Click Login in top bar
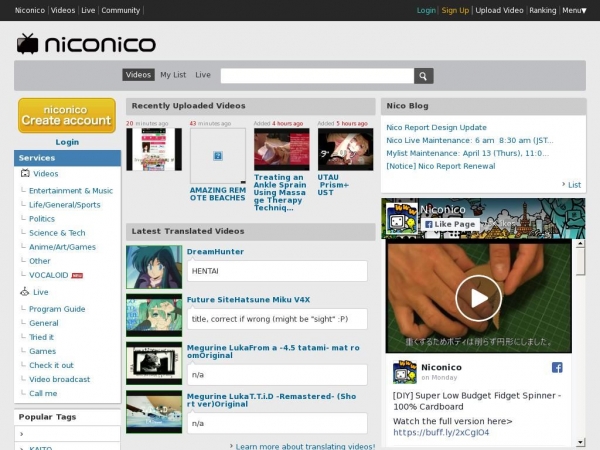Image resolution: width=600 pixels, height=450 pixels. click(426, 10)
